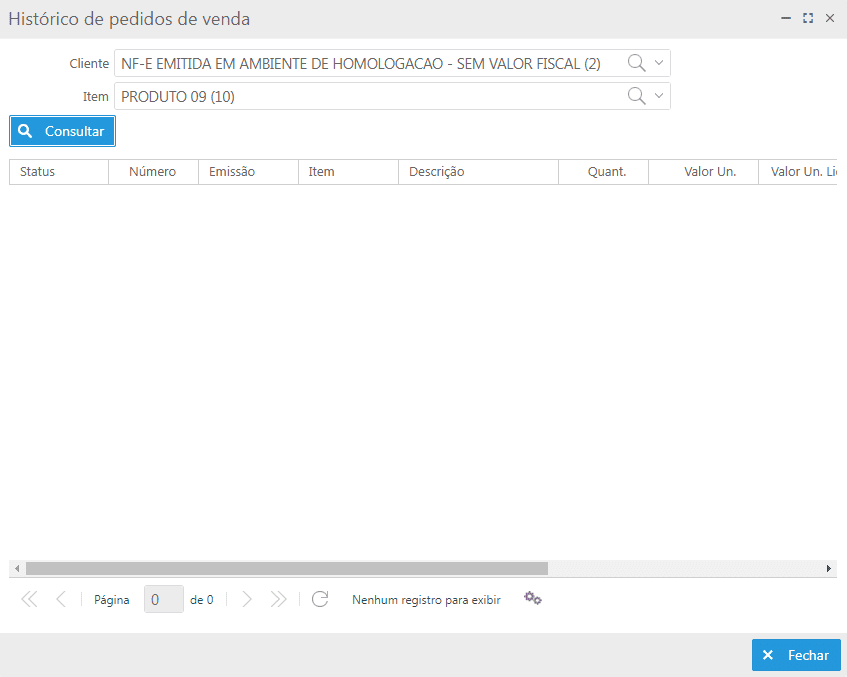
Task: Click the horizontal scrollbar thumb
Action: [287, 568]
